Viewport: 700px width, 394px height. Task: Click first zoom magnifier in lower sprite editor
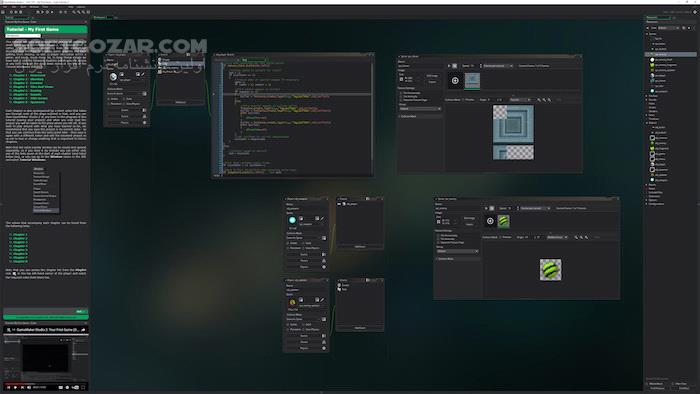coord(576,237)
